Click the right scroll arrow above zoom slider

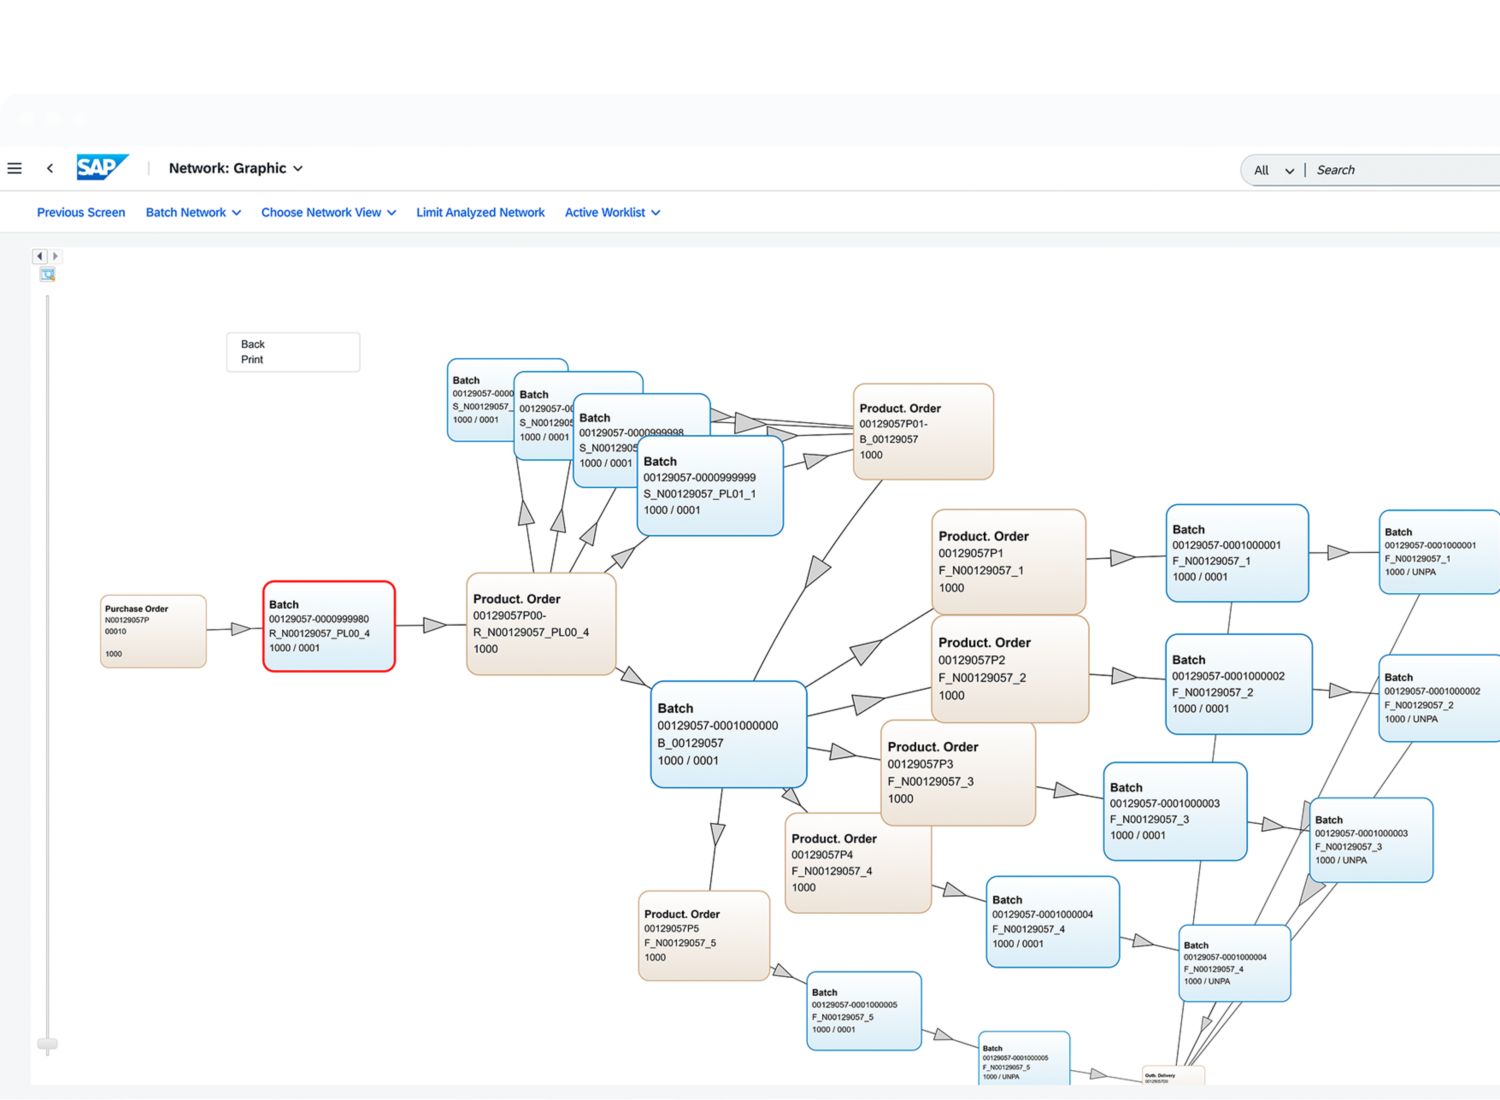click(x=55, y=256)
